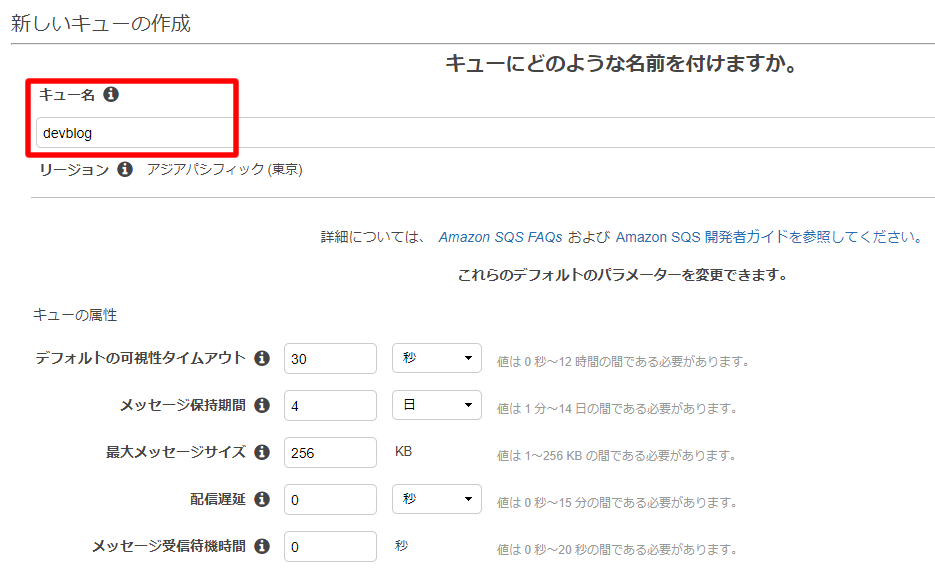
Task: Click the info icon beside リージョン
Action: point(125,170)
